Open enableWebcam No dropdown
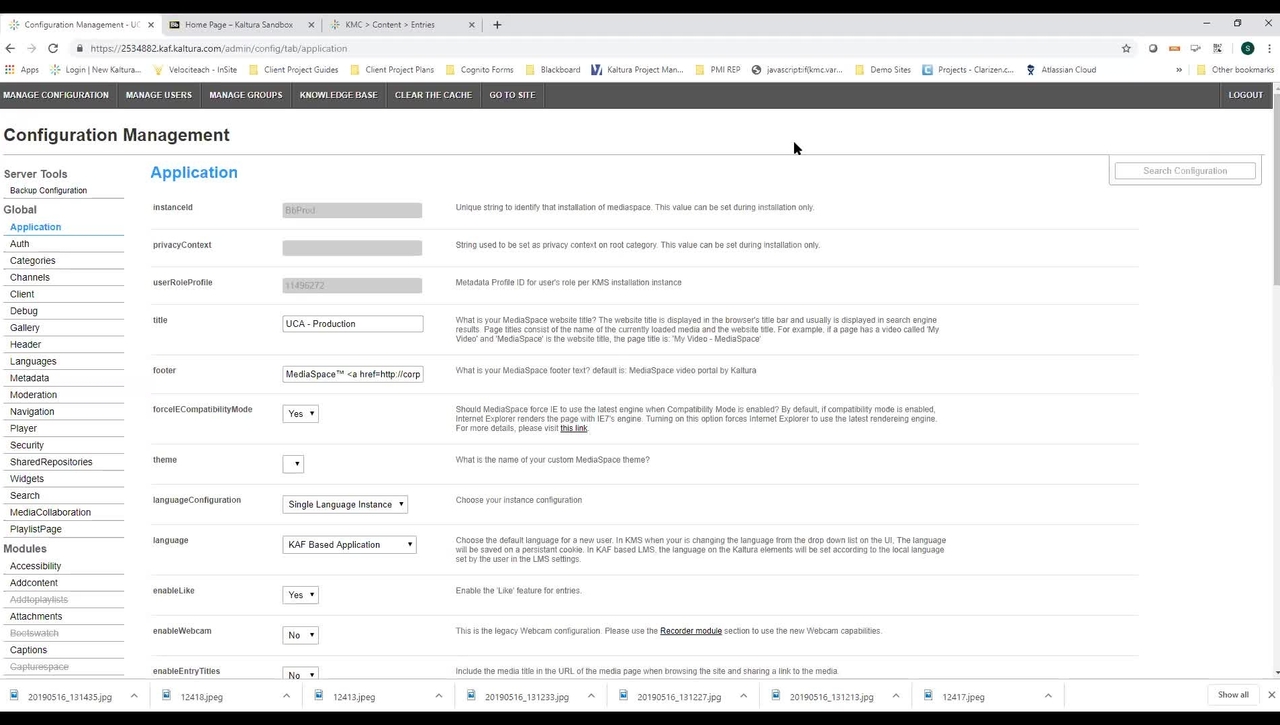 pyautogui.click(x=300, y=635)
